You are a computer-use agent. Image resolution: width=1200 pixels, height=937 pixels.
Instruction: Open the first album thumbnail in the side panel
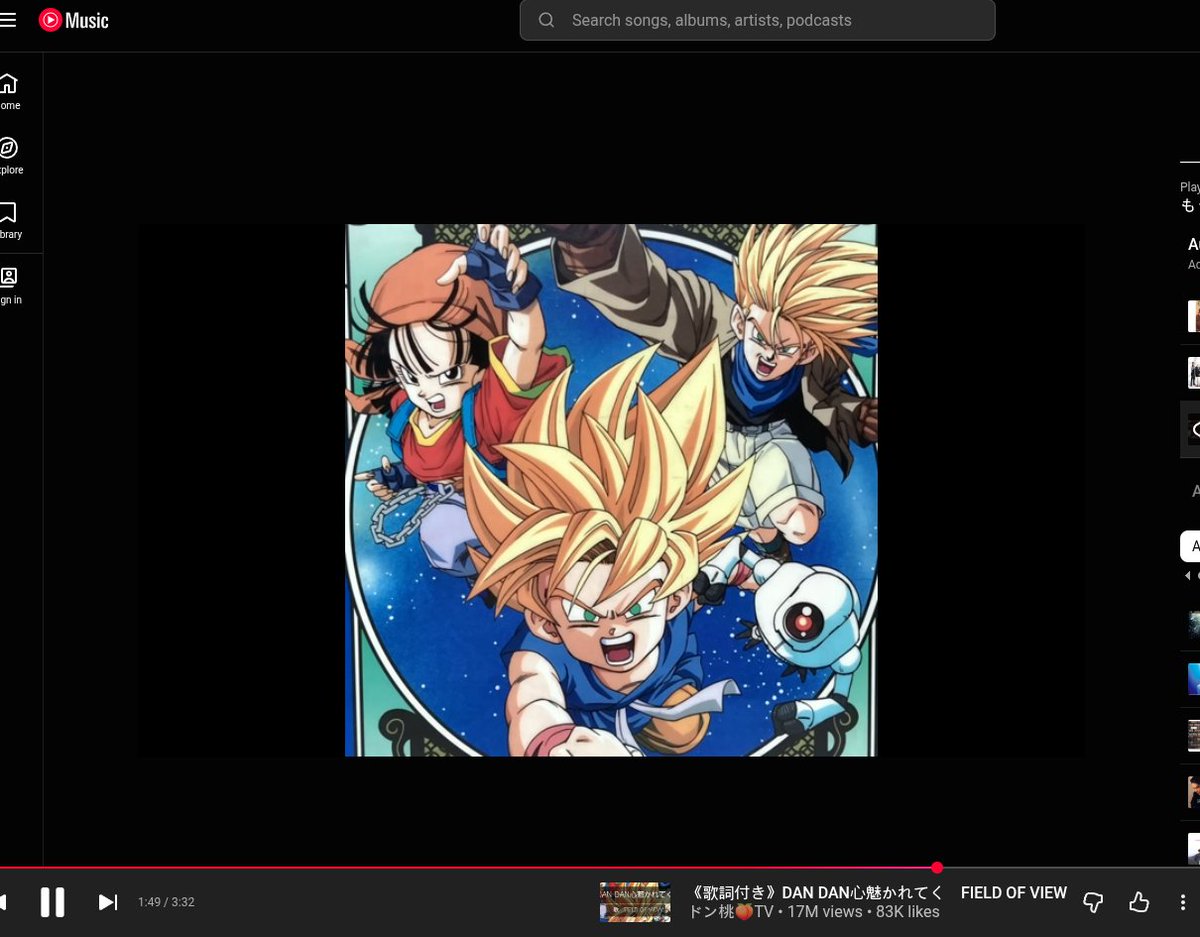1193,316
